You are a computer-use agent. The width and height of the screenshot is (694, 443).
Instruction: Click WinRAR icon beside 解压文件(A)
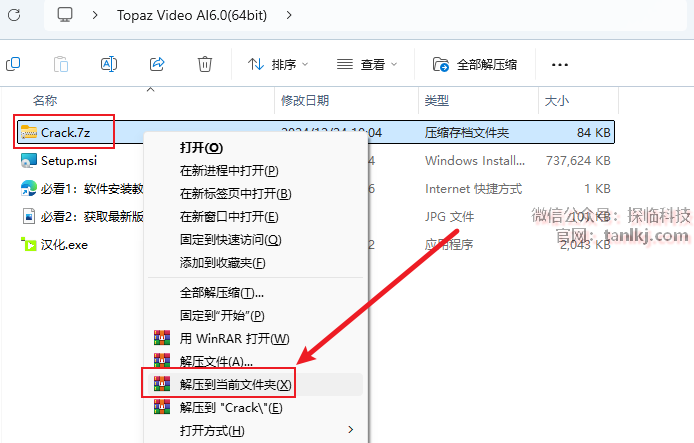[162, 361]
